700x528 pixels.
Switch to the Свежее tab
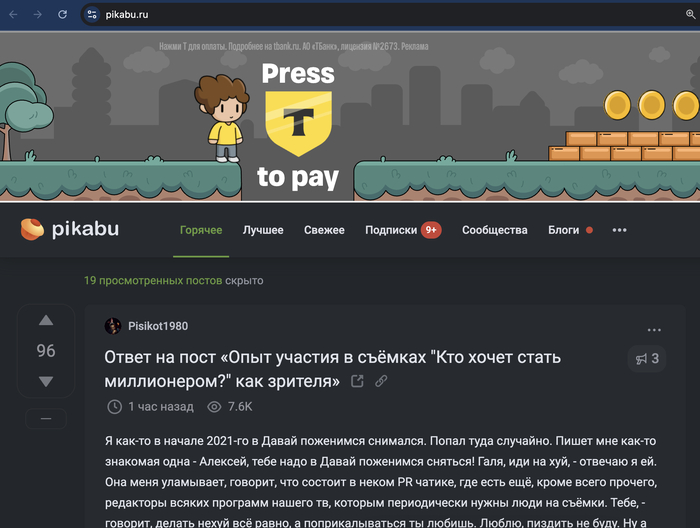(324, 230)
